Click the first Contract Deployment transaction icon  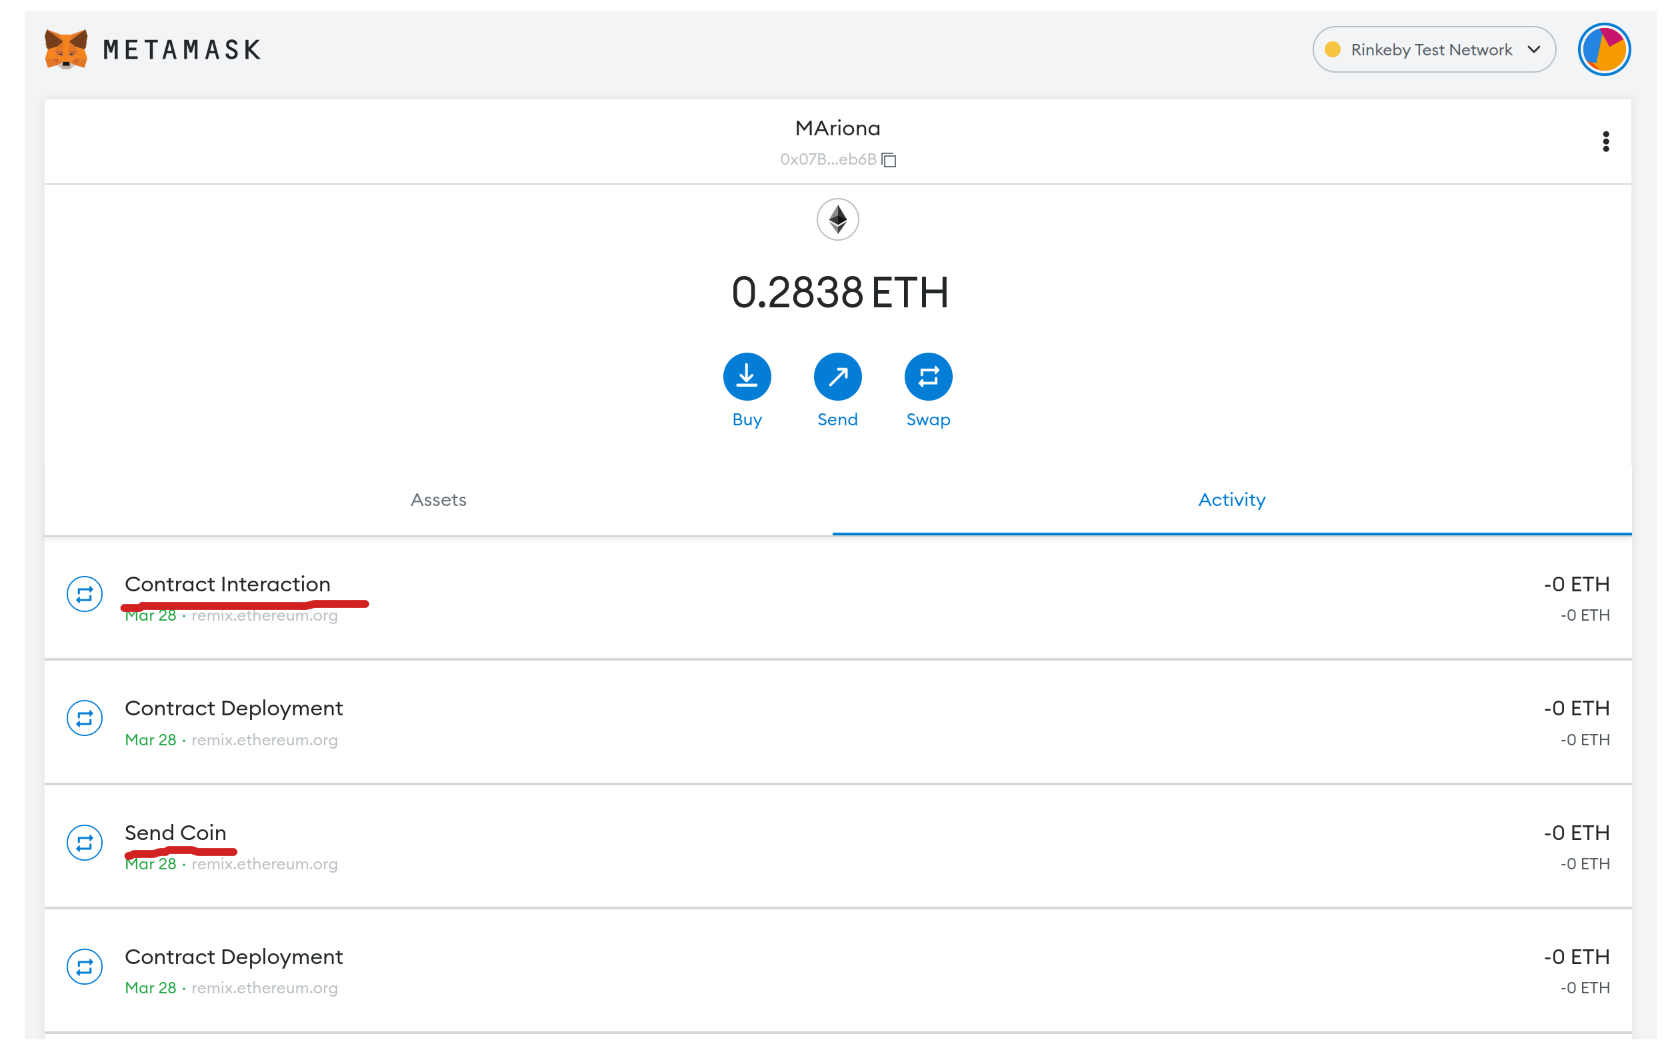[85, 717]
